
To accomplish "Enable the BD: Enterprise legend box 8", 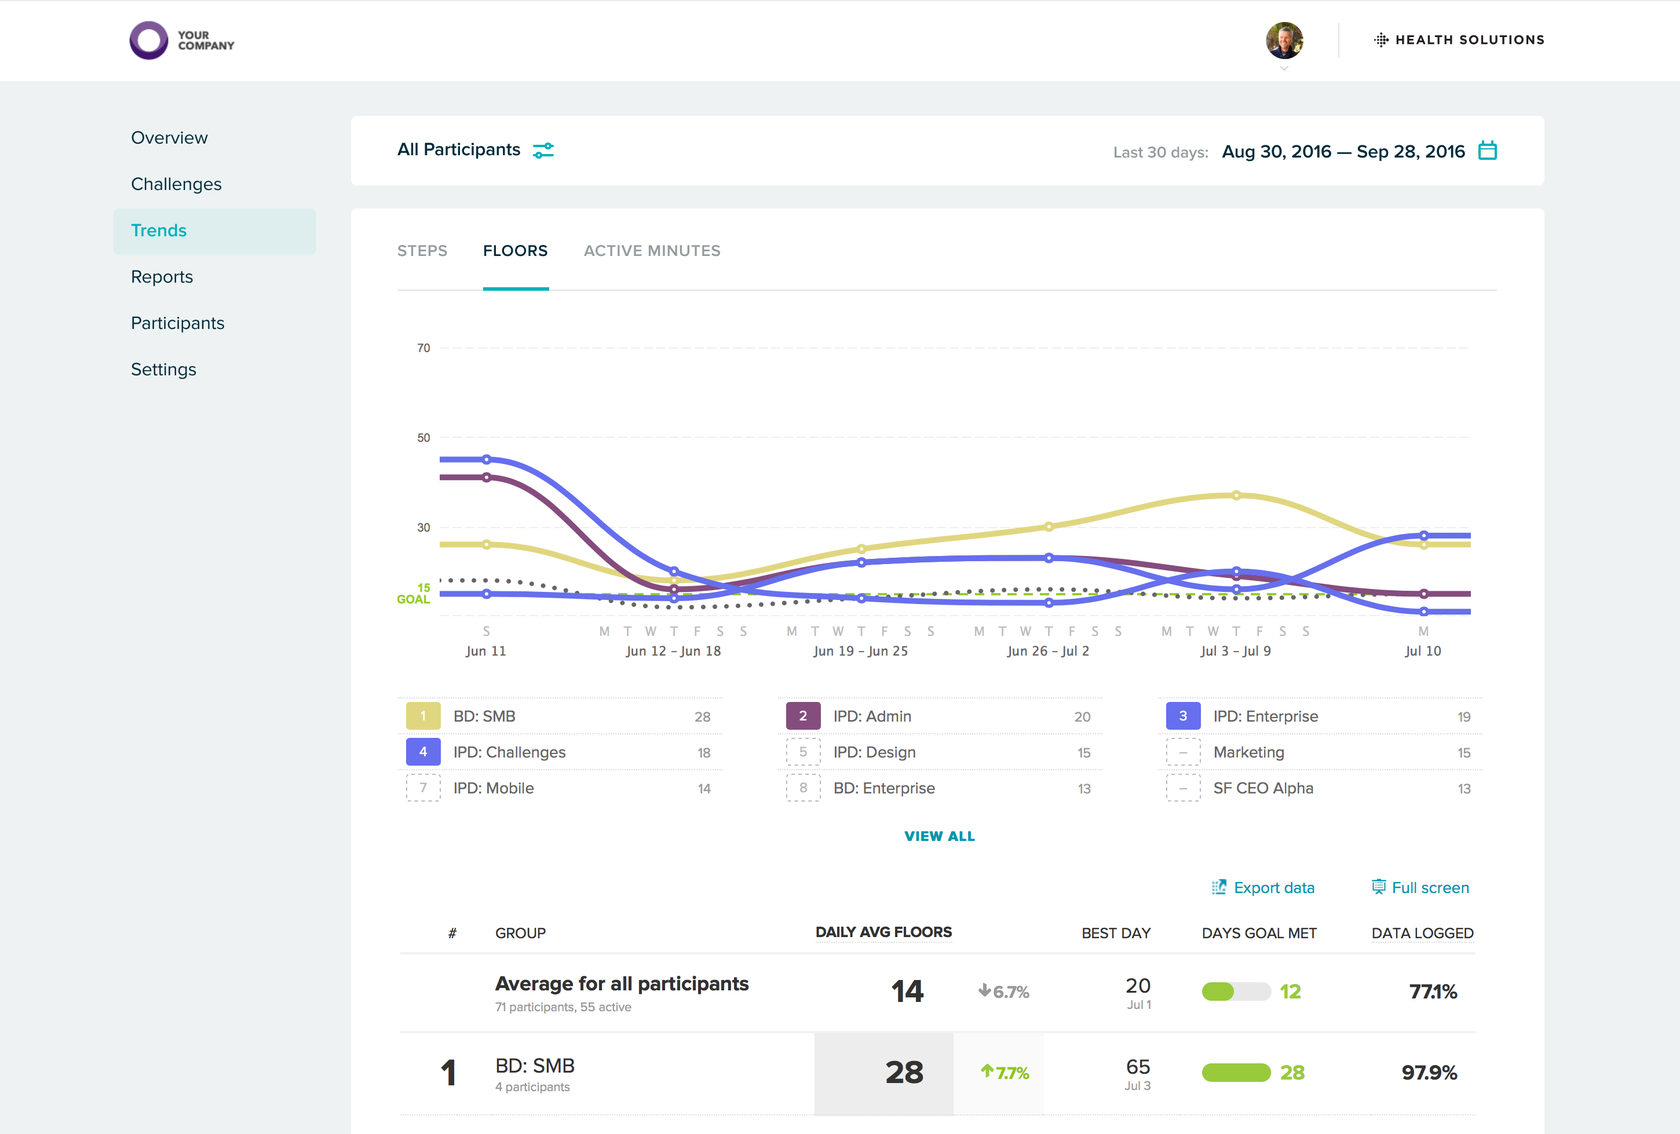I will [803, 788].
